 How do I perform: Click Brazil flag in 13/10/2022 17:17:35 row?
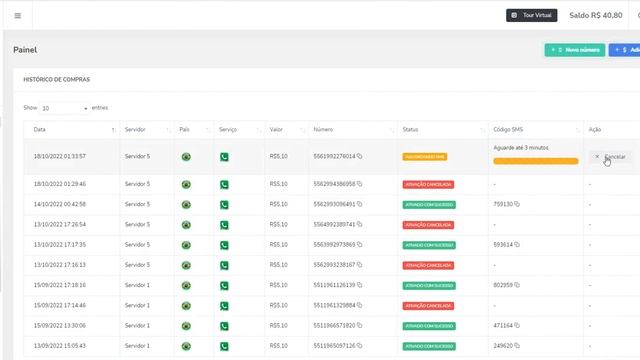coord(186,245)
